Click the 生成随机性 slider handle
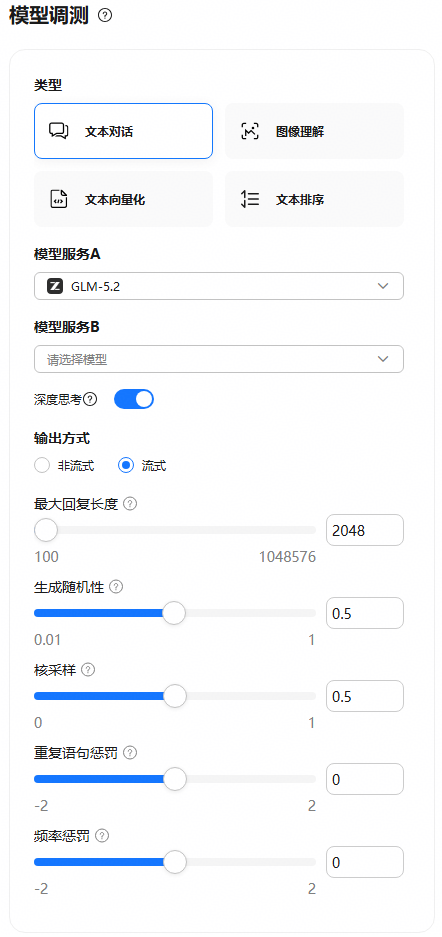Image resolution: width=442 pixels, height=937 pixels. tap(174, 613)
